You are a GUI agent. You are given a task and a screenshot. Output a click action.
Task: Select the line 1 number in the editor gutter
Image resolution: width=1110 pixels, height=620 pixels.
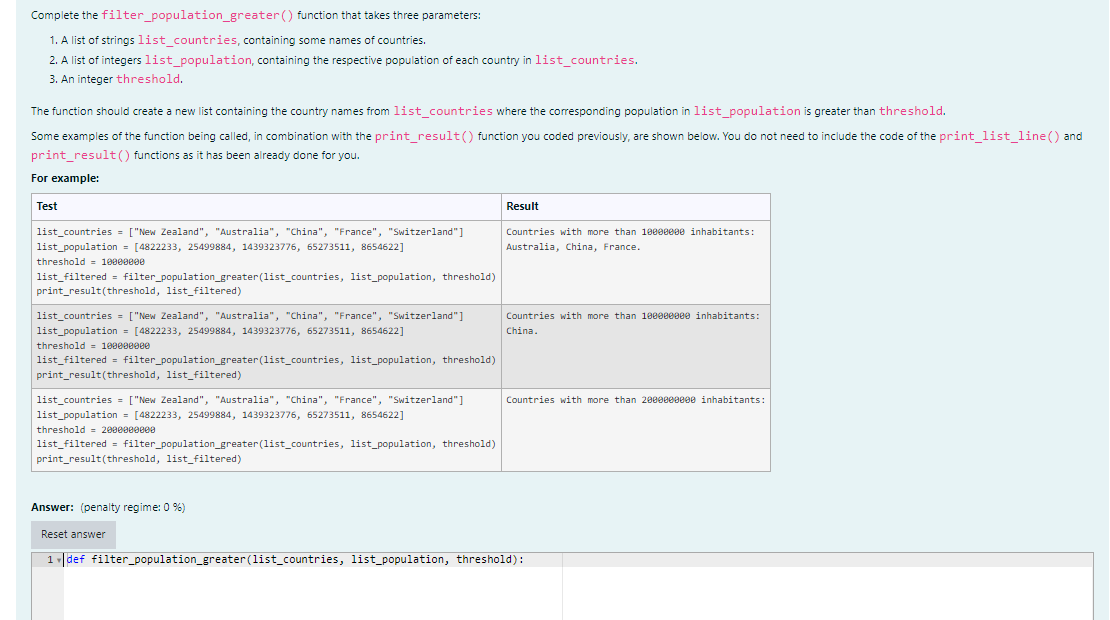50,560
